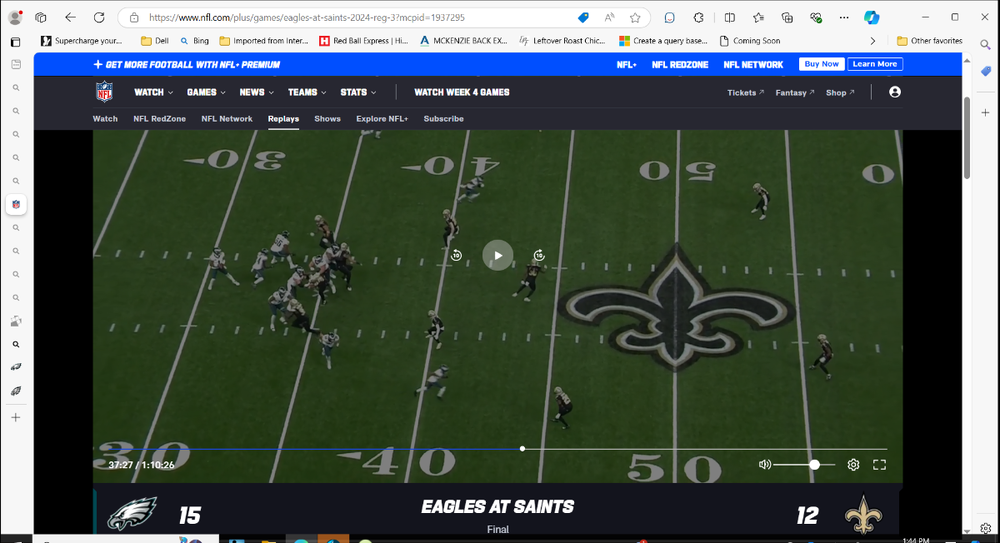Mute the video with the speaker icon
The image size is (1000, 543).
765,465
